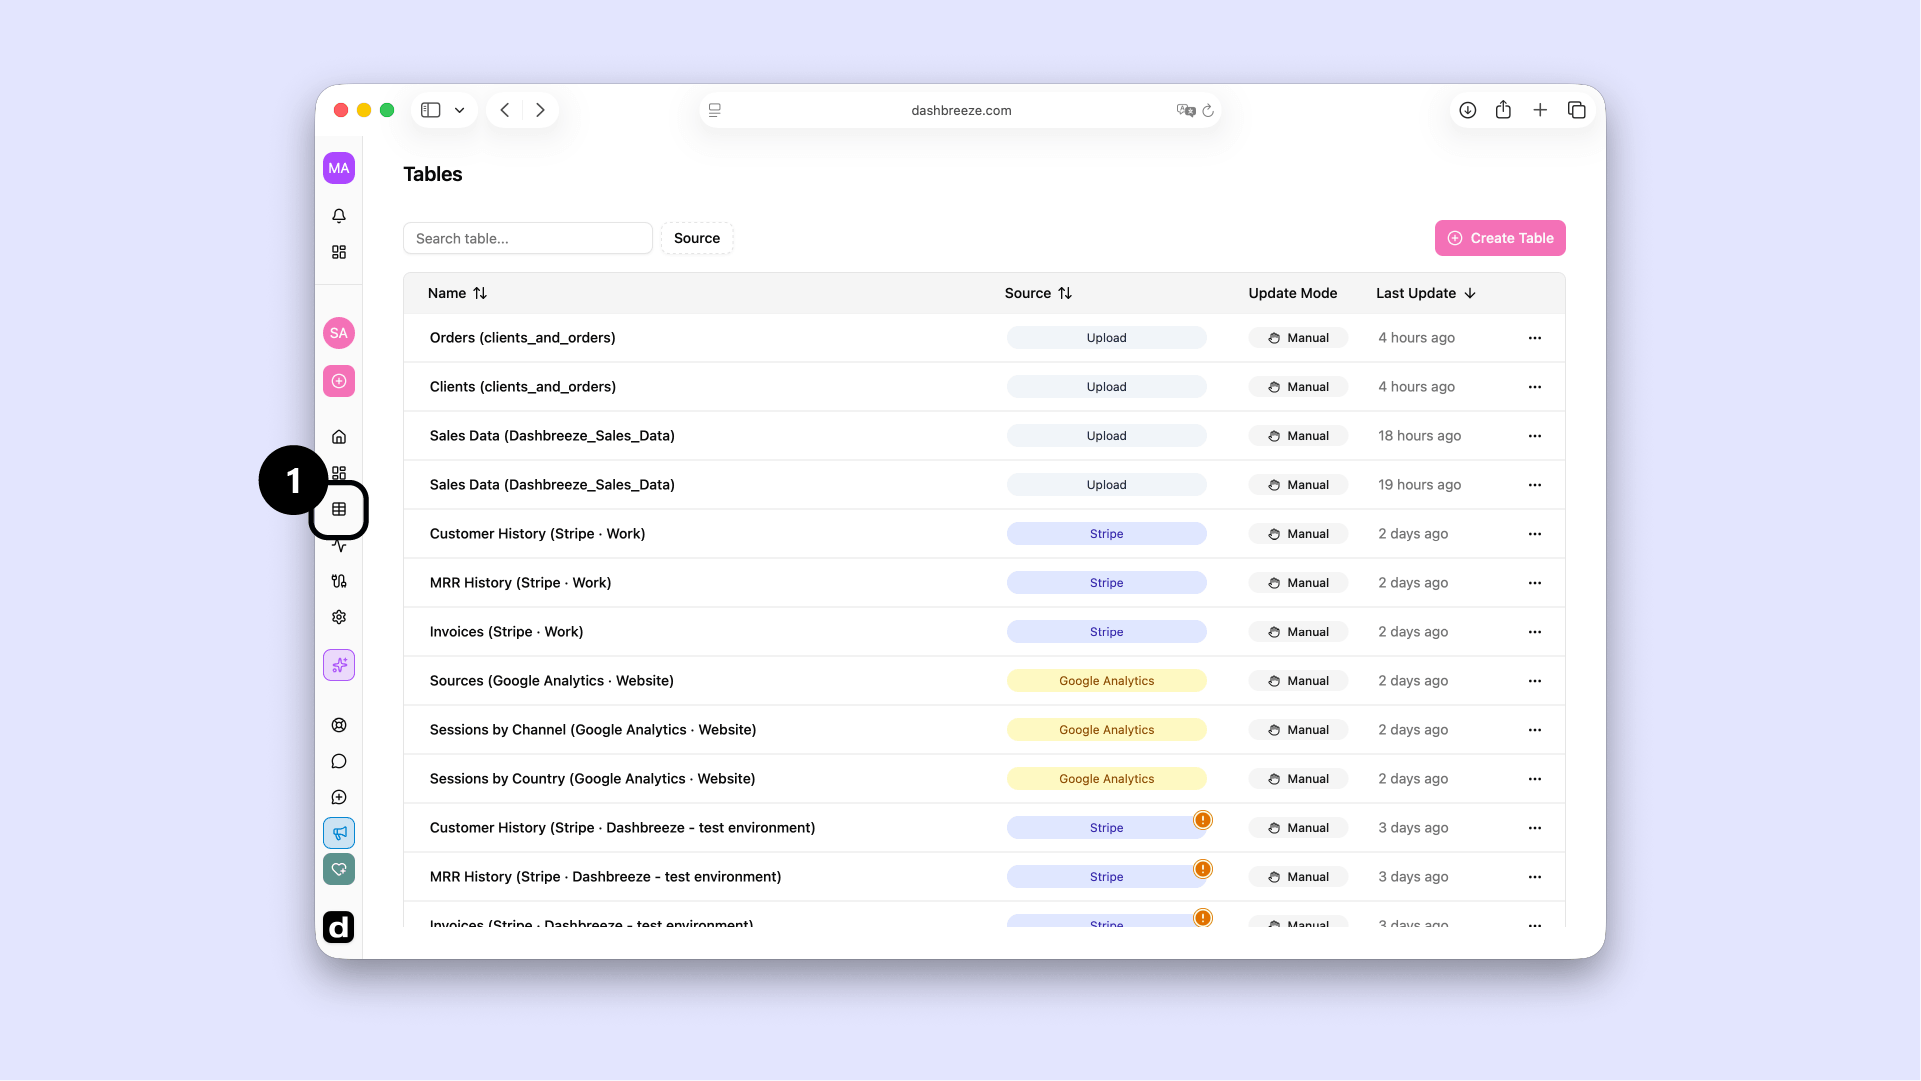
Task: Sort by Last Update column header
Action: [x=1426, y=293]
